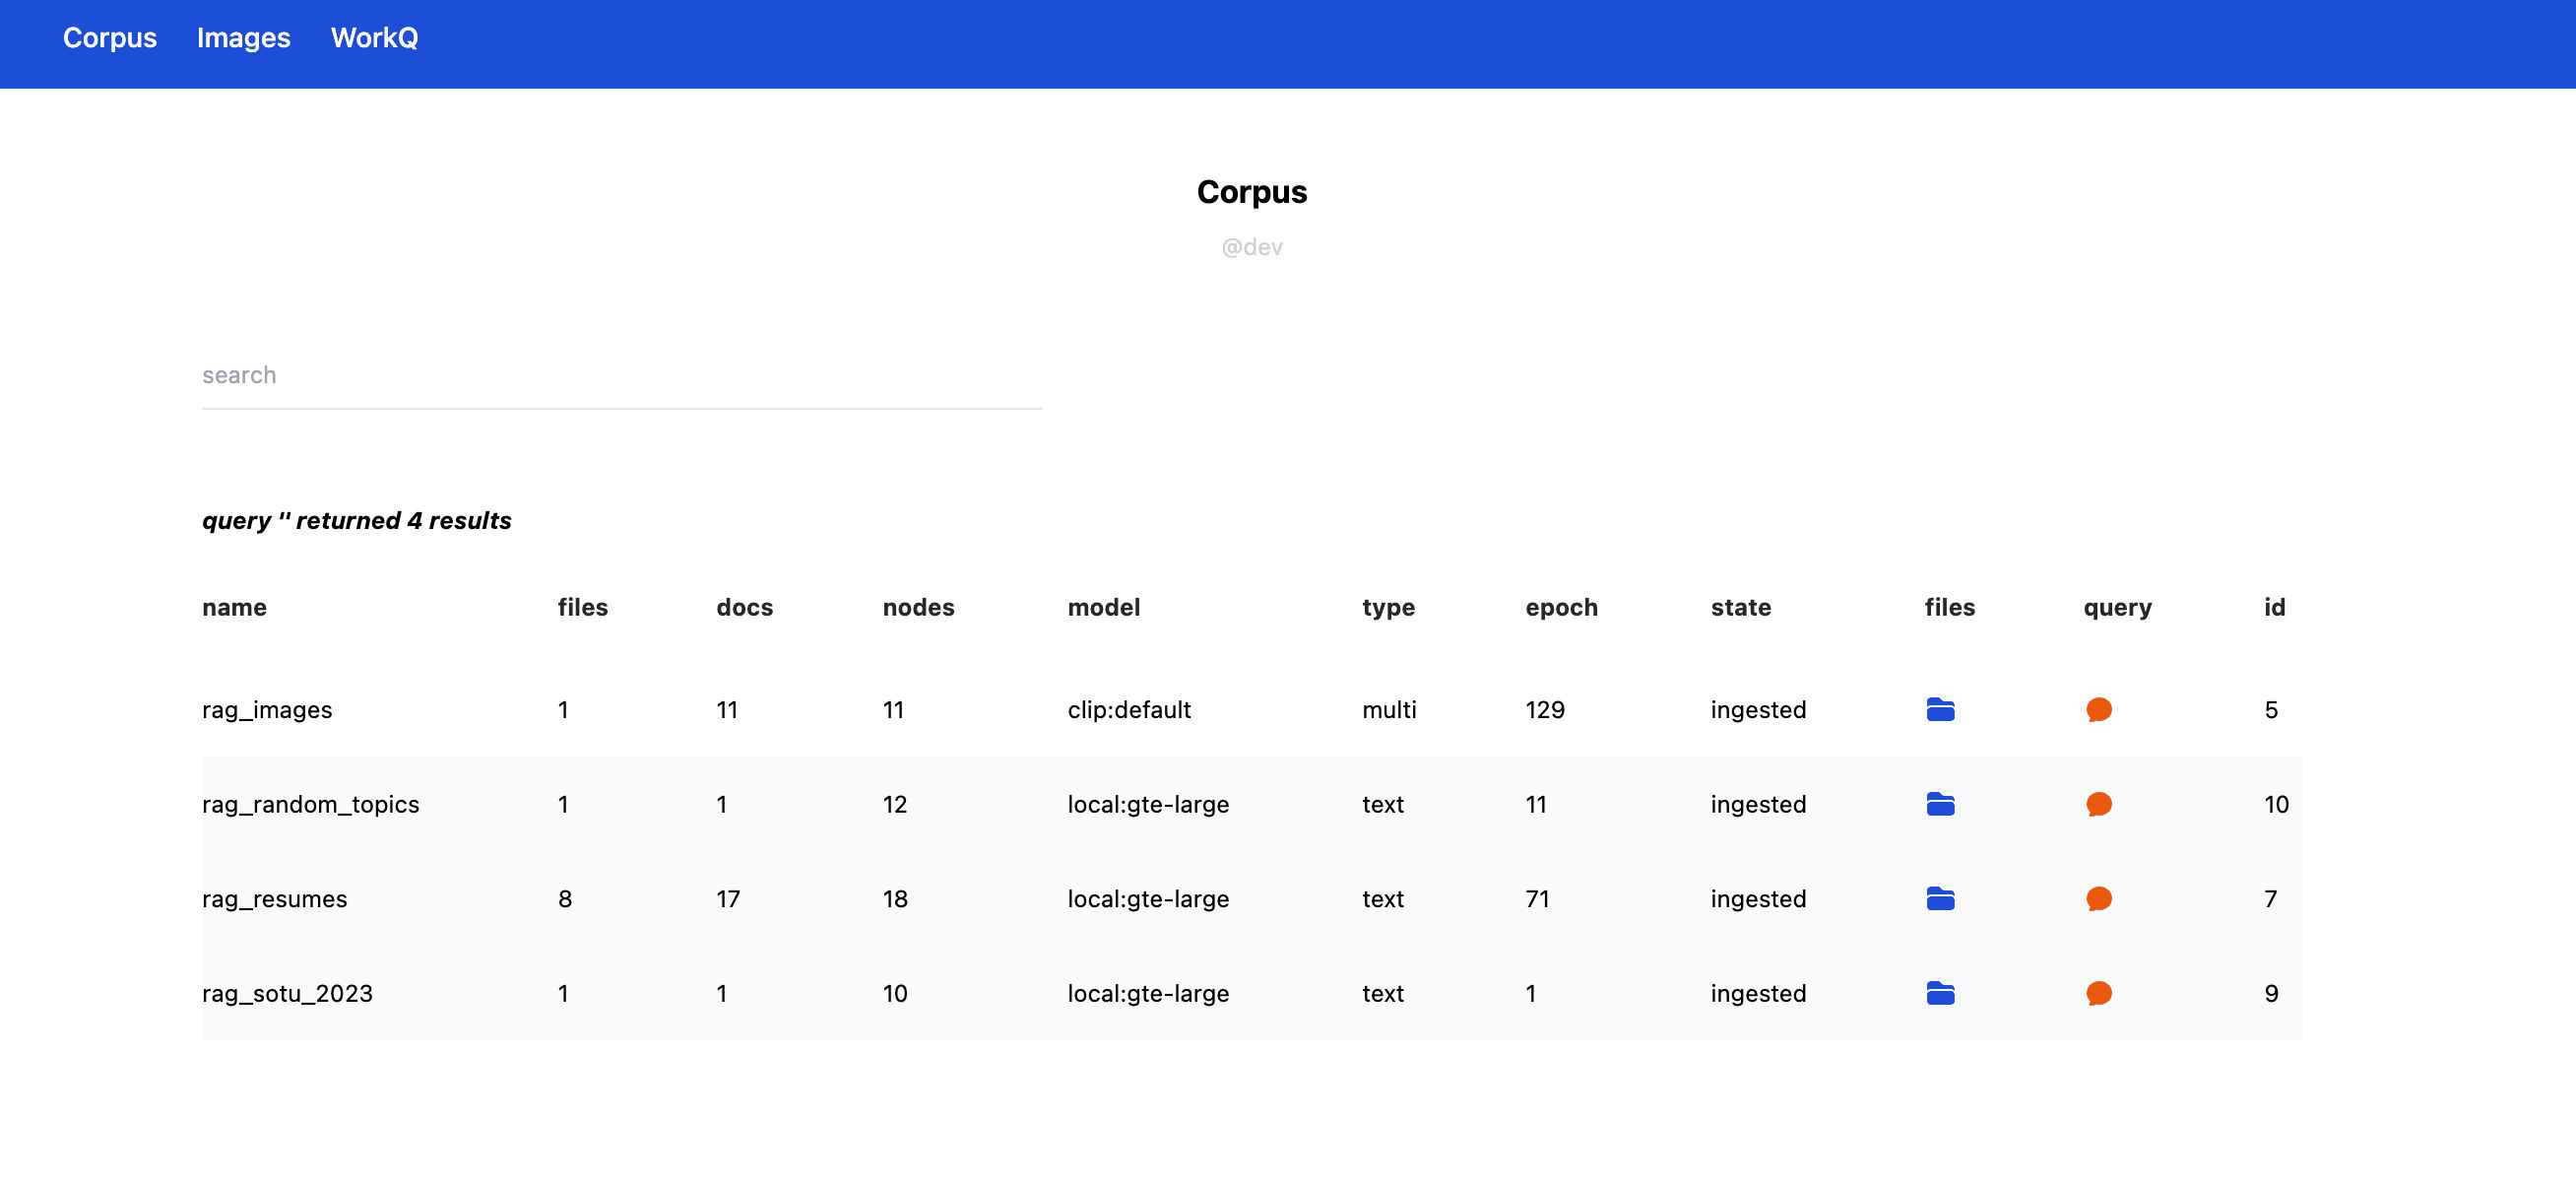
Task: Open the files folder for rag_images
Action: point(1939,710)
